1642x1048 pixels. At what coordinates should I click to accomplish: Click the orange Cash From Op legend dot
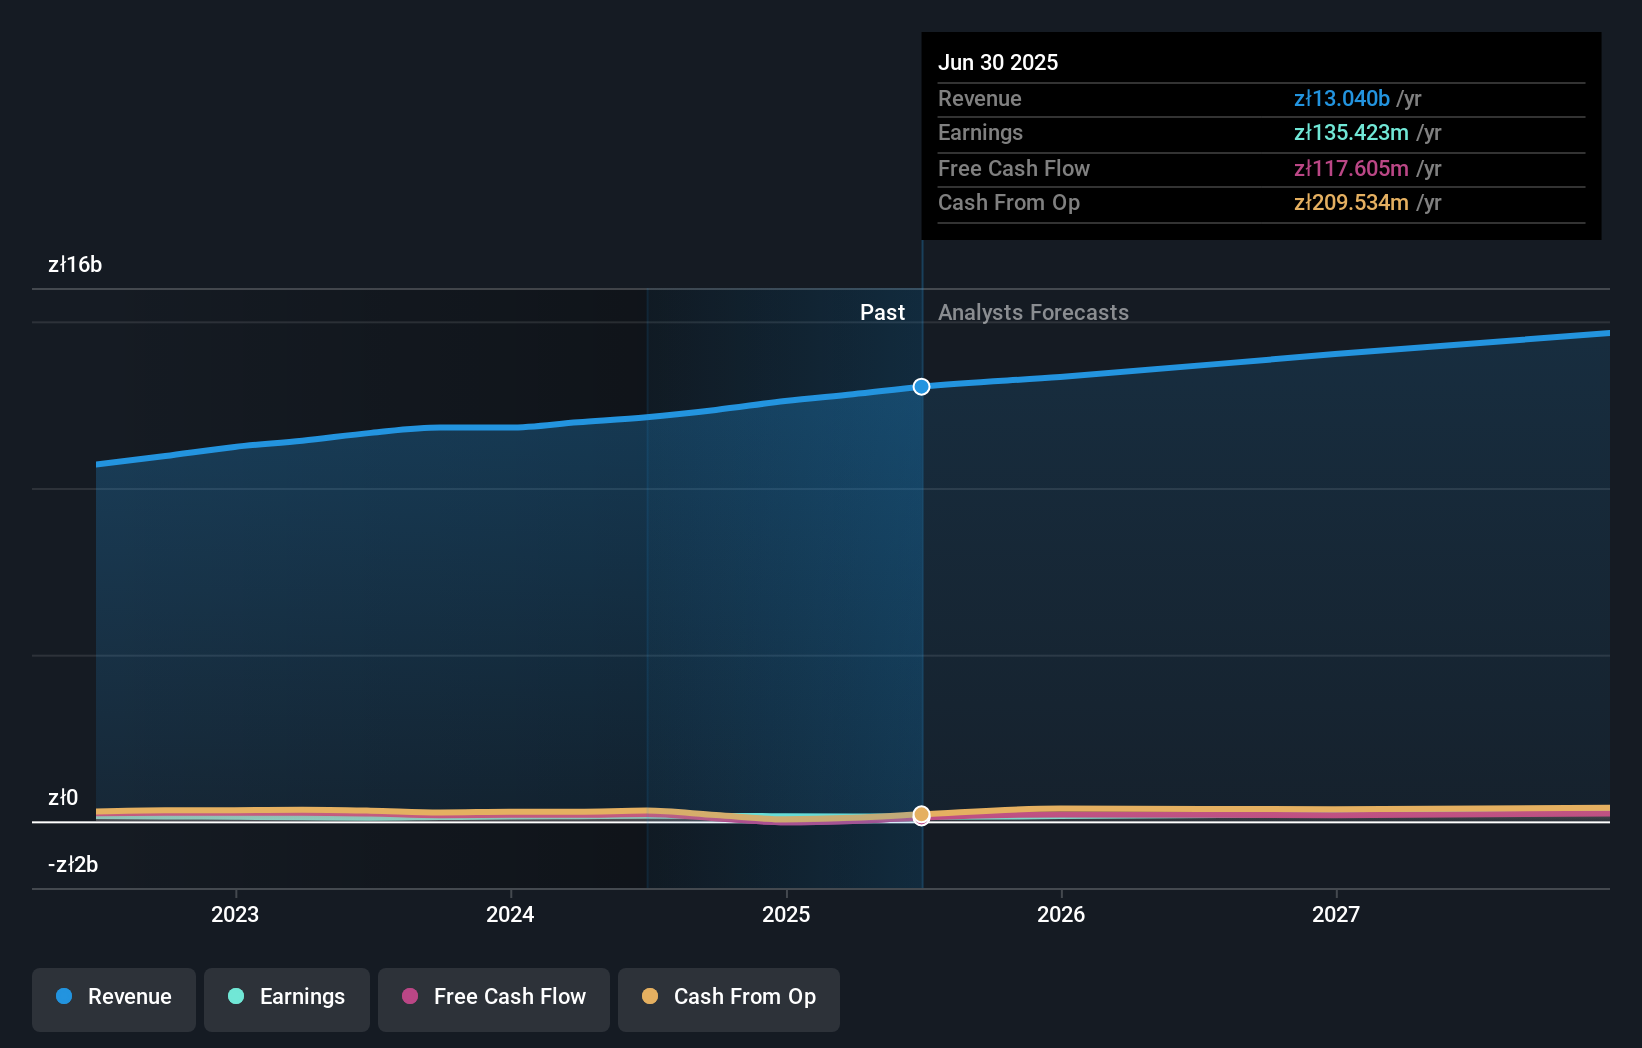pos(650,996)
